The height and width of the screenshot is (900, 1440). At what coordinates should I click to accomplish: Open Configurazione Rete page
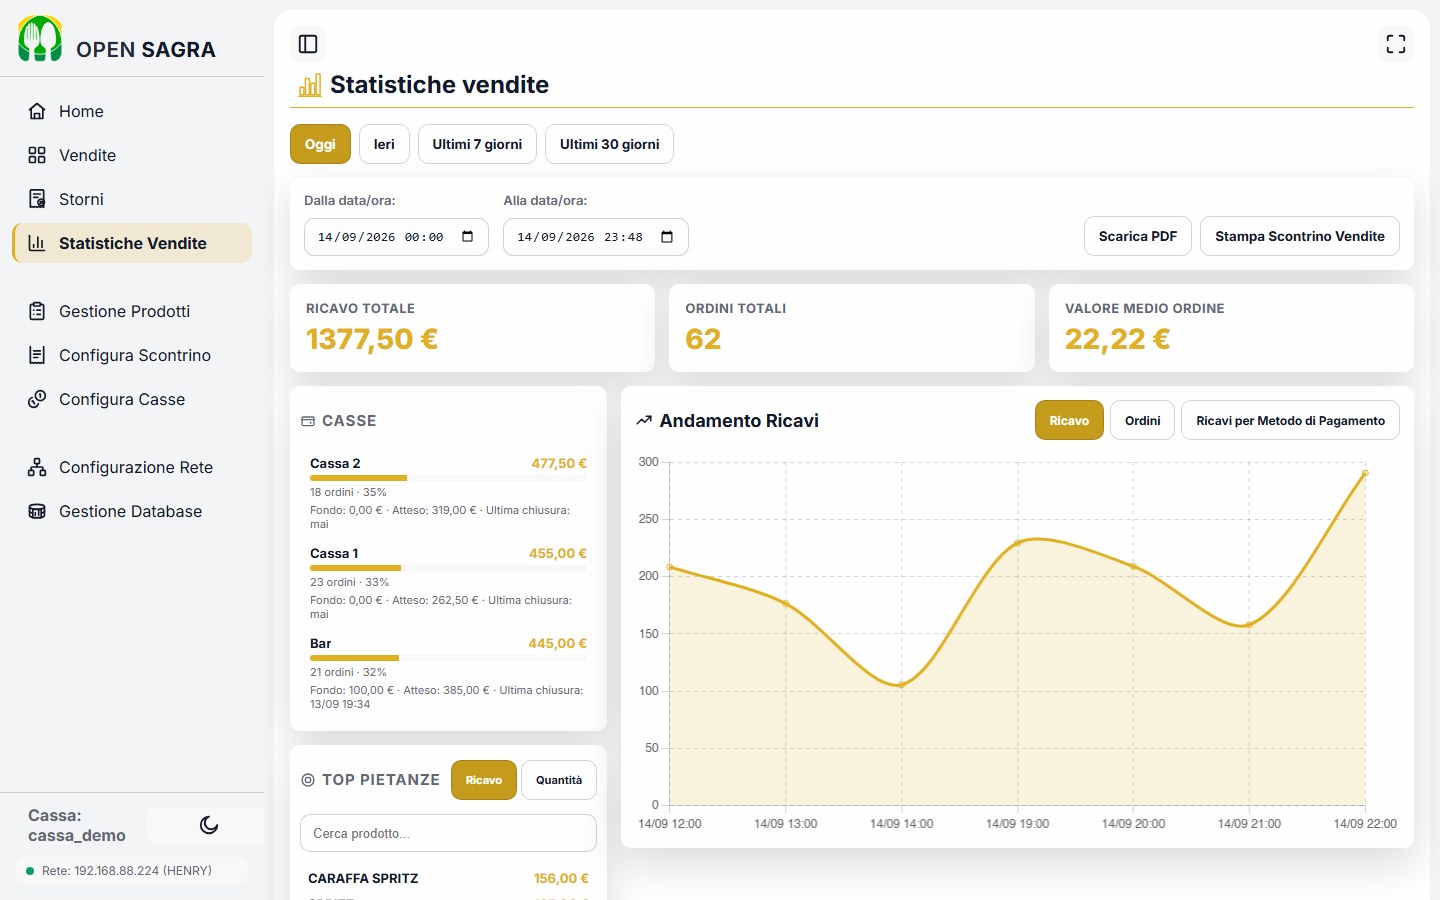(x=132, y=467)
